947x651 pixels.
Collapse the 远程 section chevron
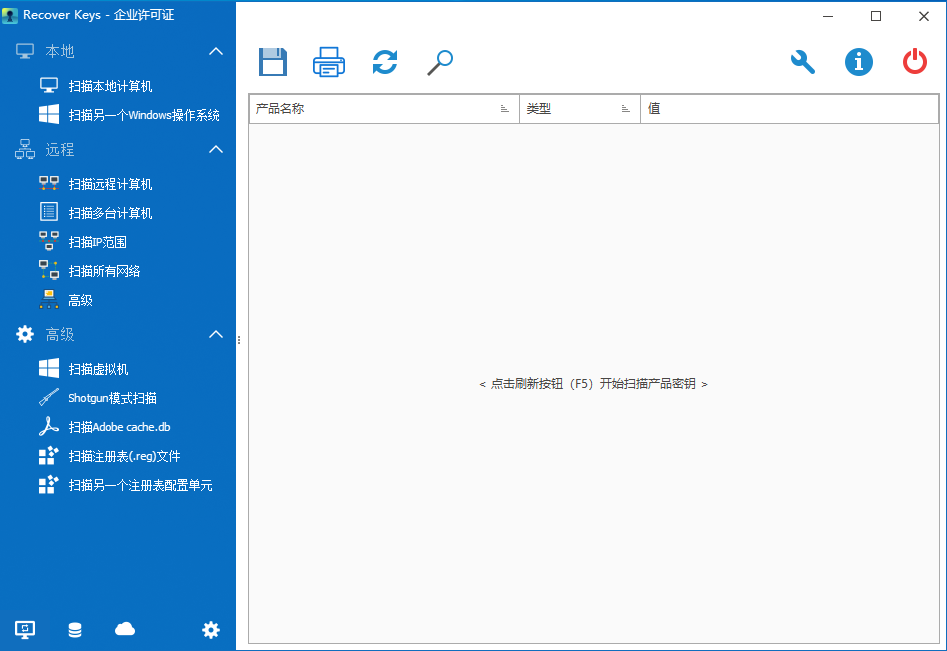(x=216, y=149)
